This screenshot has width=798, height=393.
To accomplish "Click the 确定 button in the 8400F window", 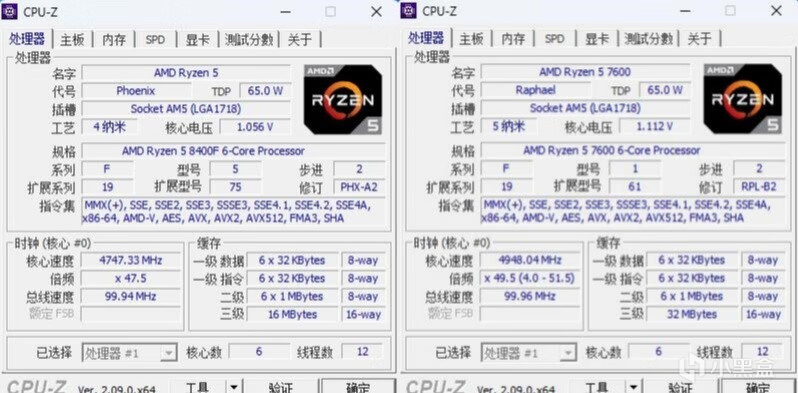I will (x=358, y=386).
